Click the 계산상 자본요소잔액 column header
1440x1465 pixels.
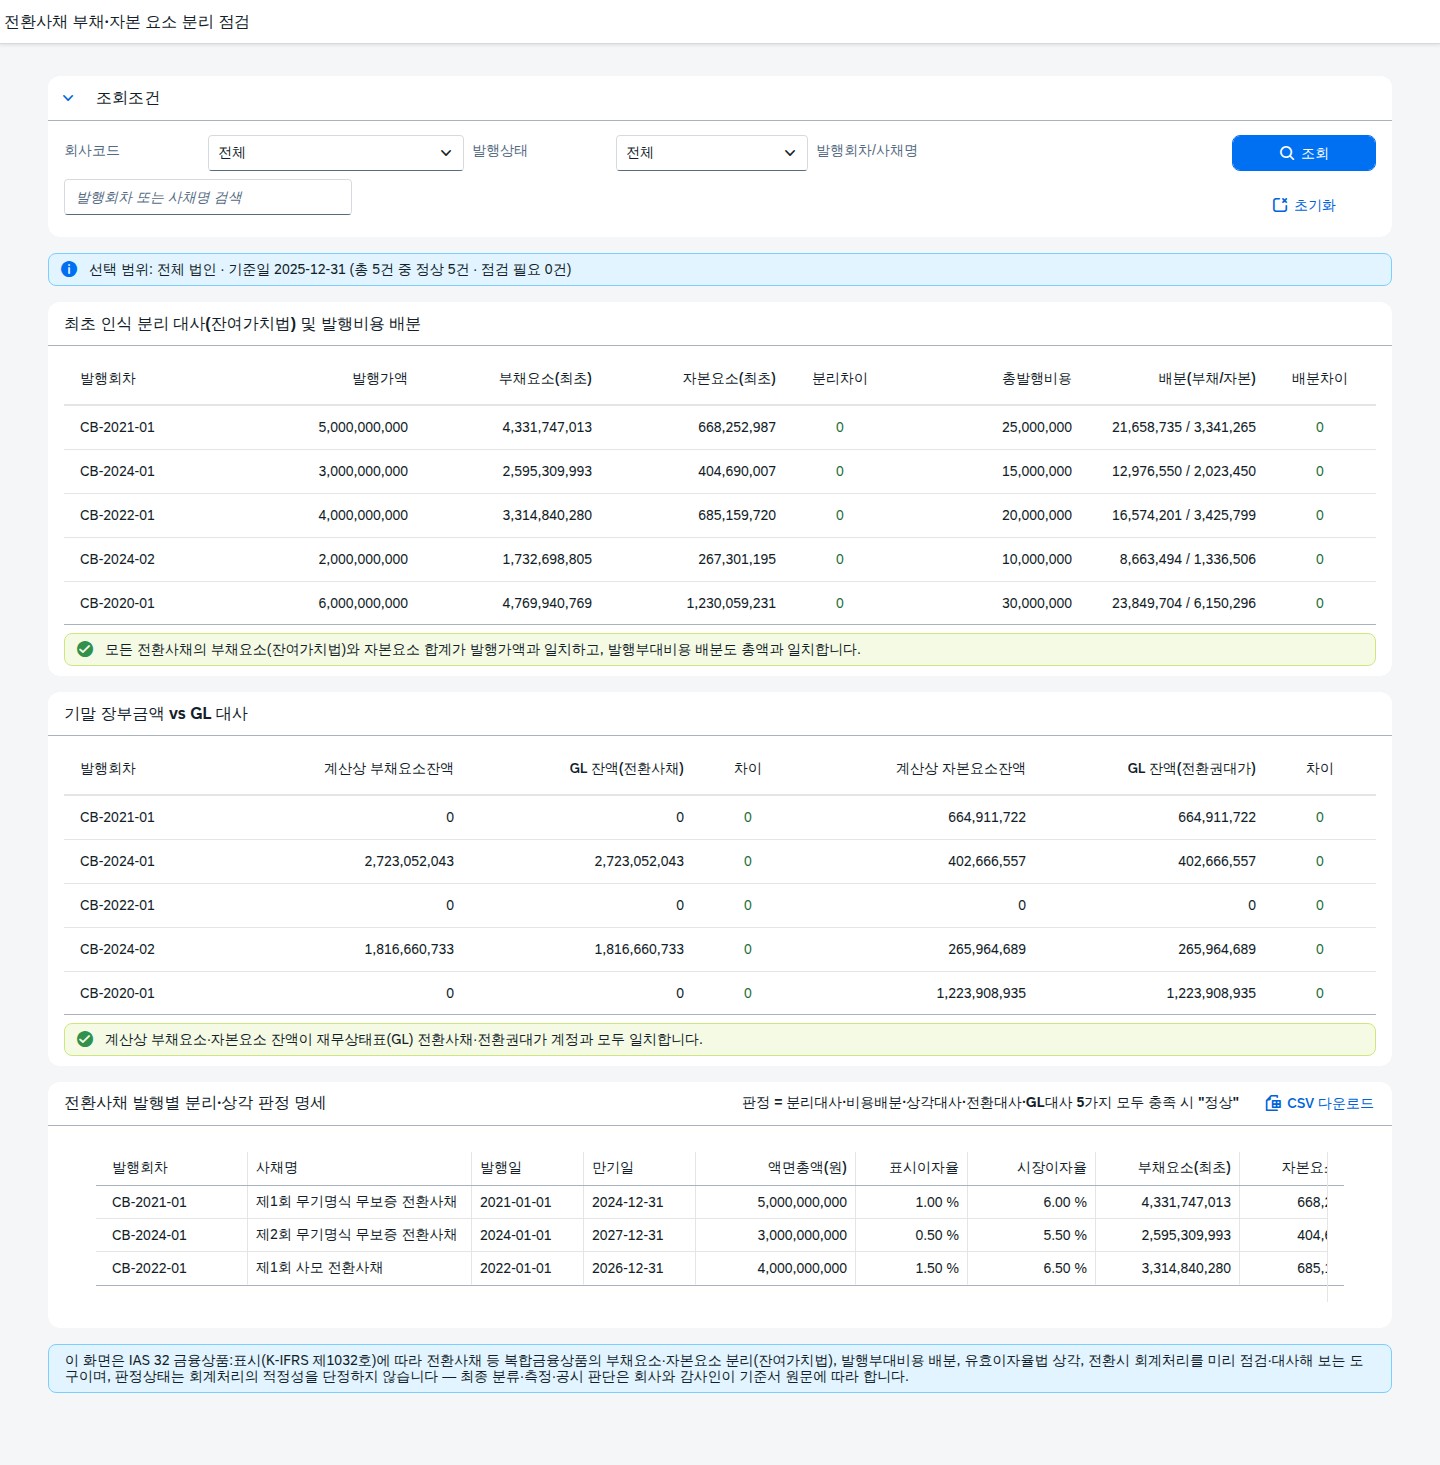coord(961,769)
